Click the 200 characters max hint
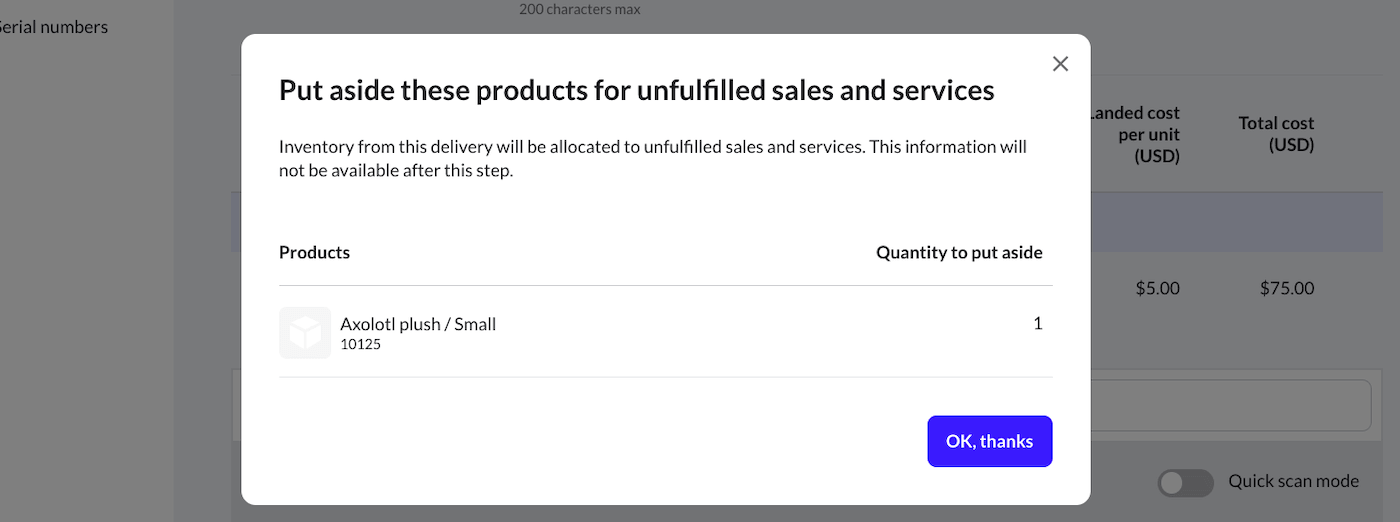The height and width of the screenshot is (522, 1400). coord(580,9)
